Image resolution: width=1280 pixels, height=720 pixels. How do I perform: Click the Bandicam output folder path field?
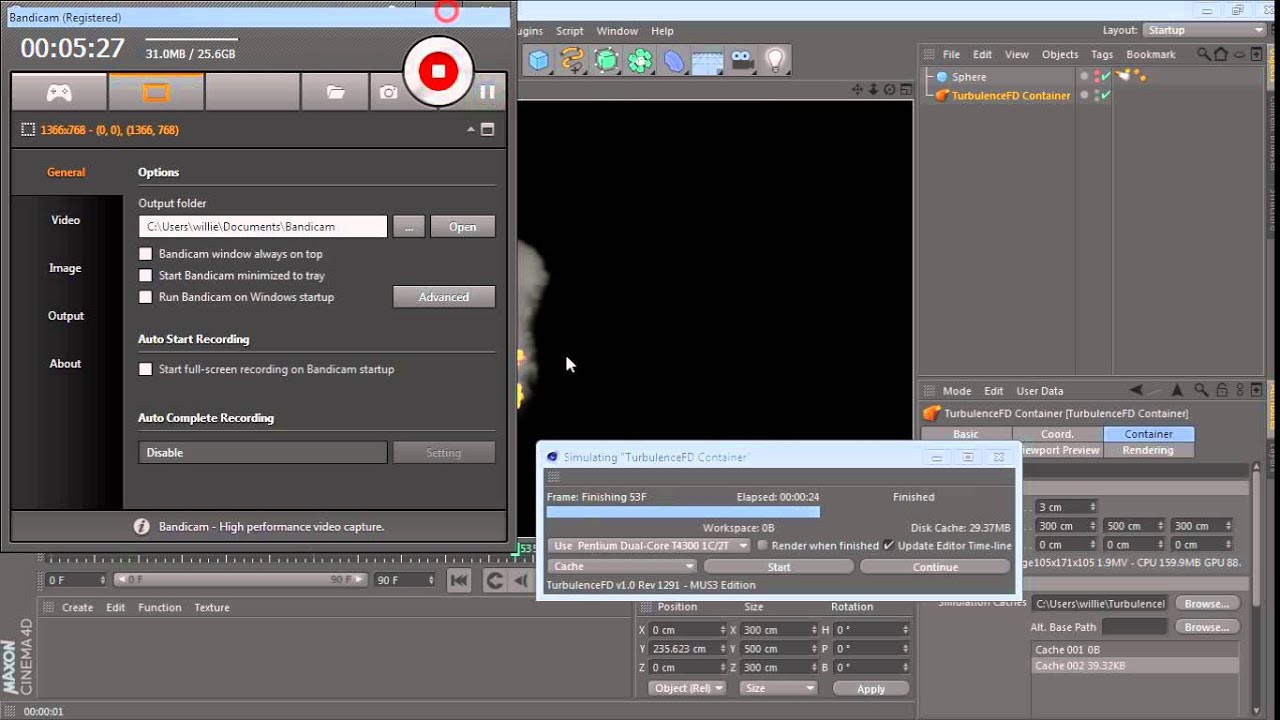[262, 227]
